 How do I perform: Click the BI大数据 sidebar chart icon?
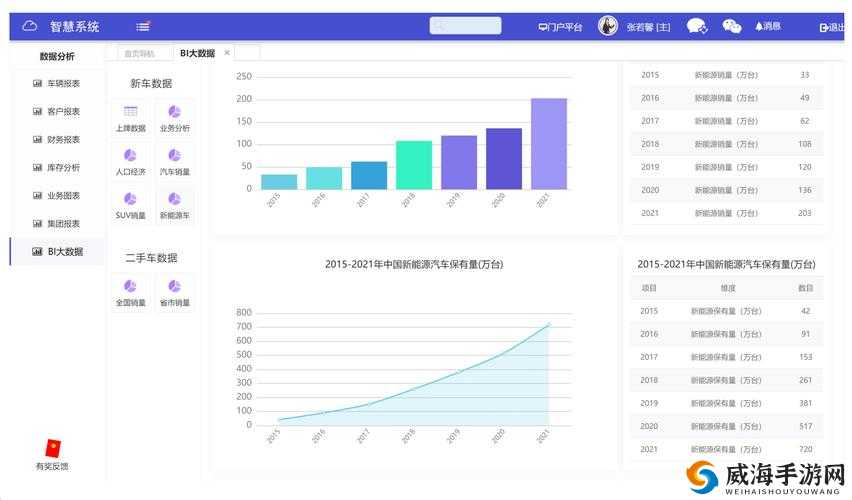(37, 252)
